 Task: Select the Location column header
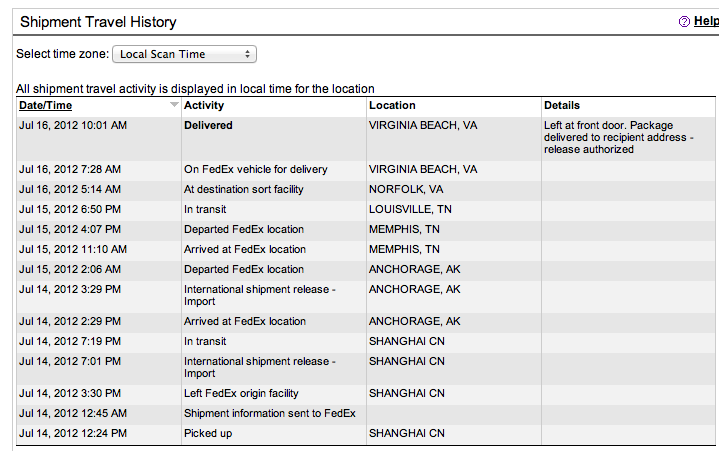click(392, 105)
